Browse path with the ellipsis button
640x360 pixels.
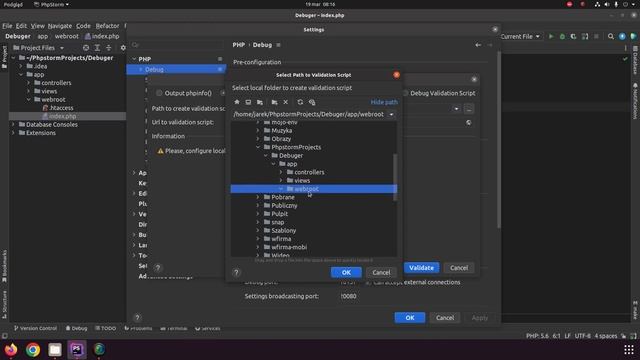[x=469, y=109]
